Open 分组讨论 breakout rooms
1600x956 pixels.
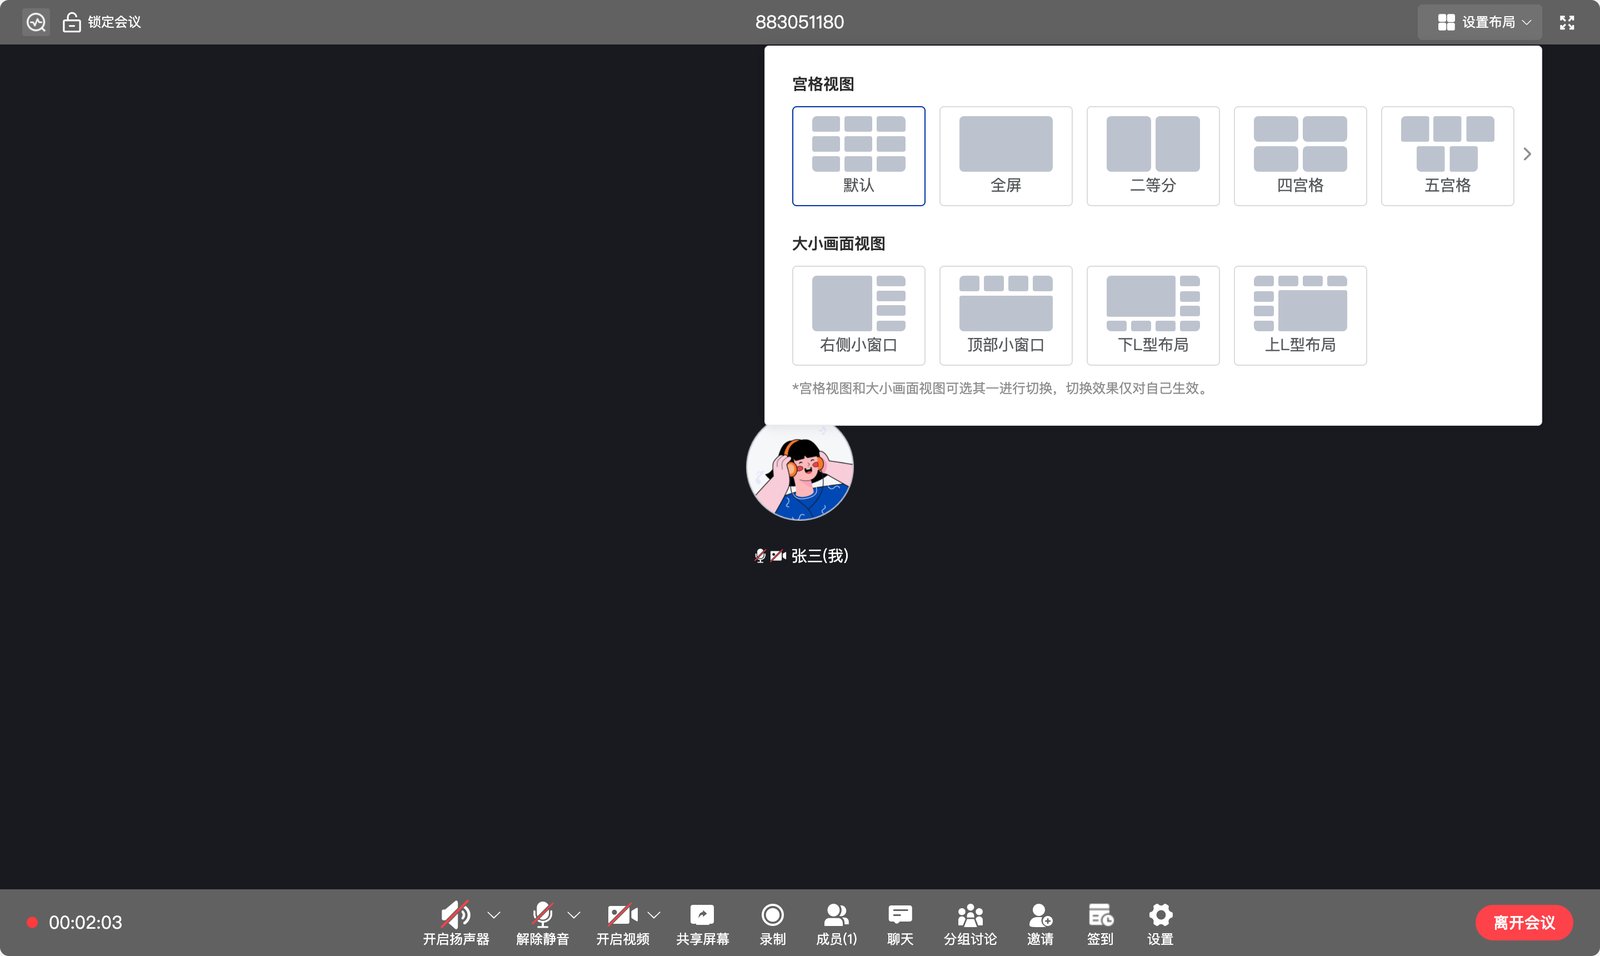click(970, 923)
